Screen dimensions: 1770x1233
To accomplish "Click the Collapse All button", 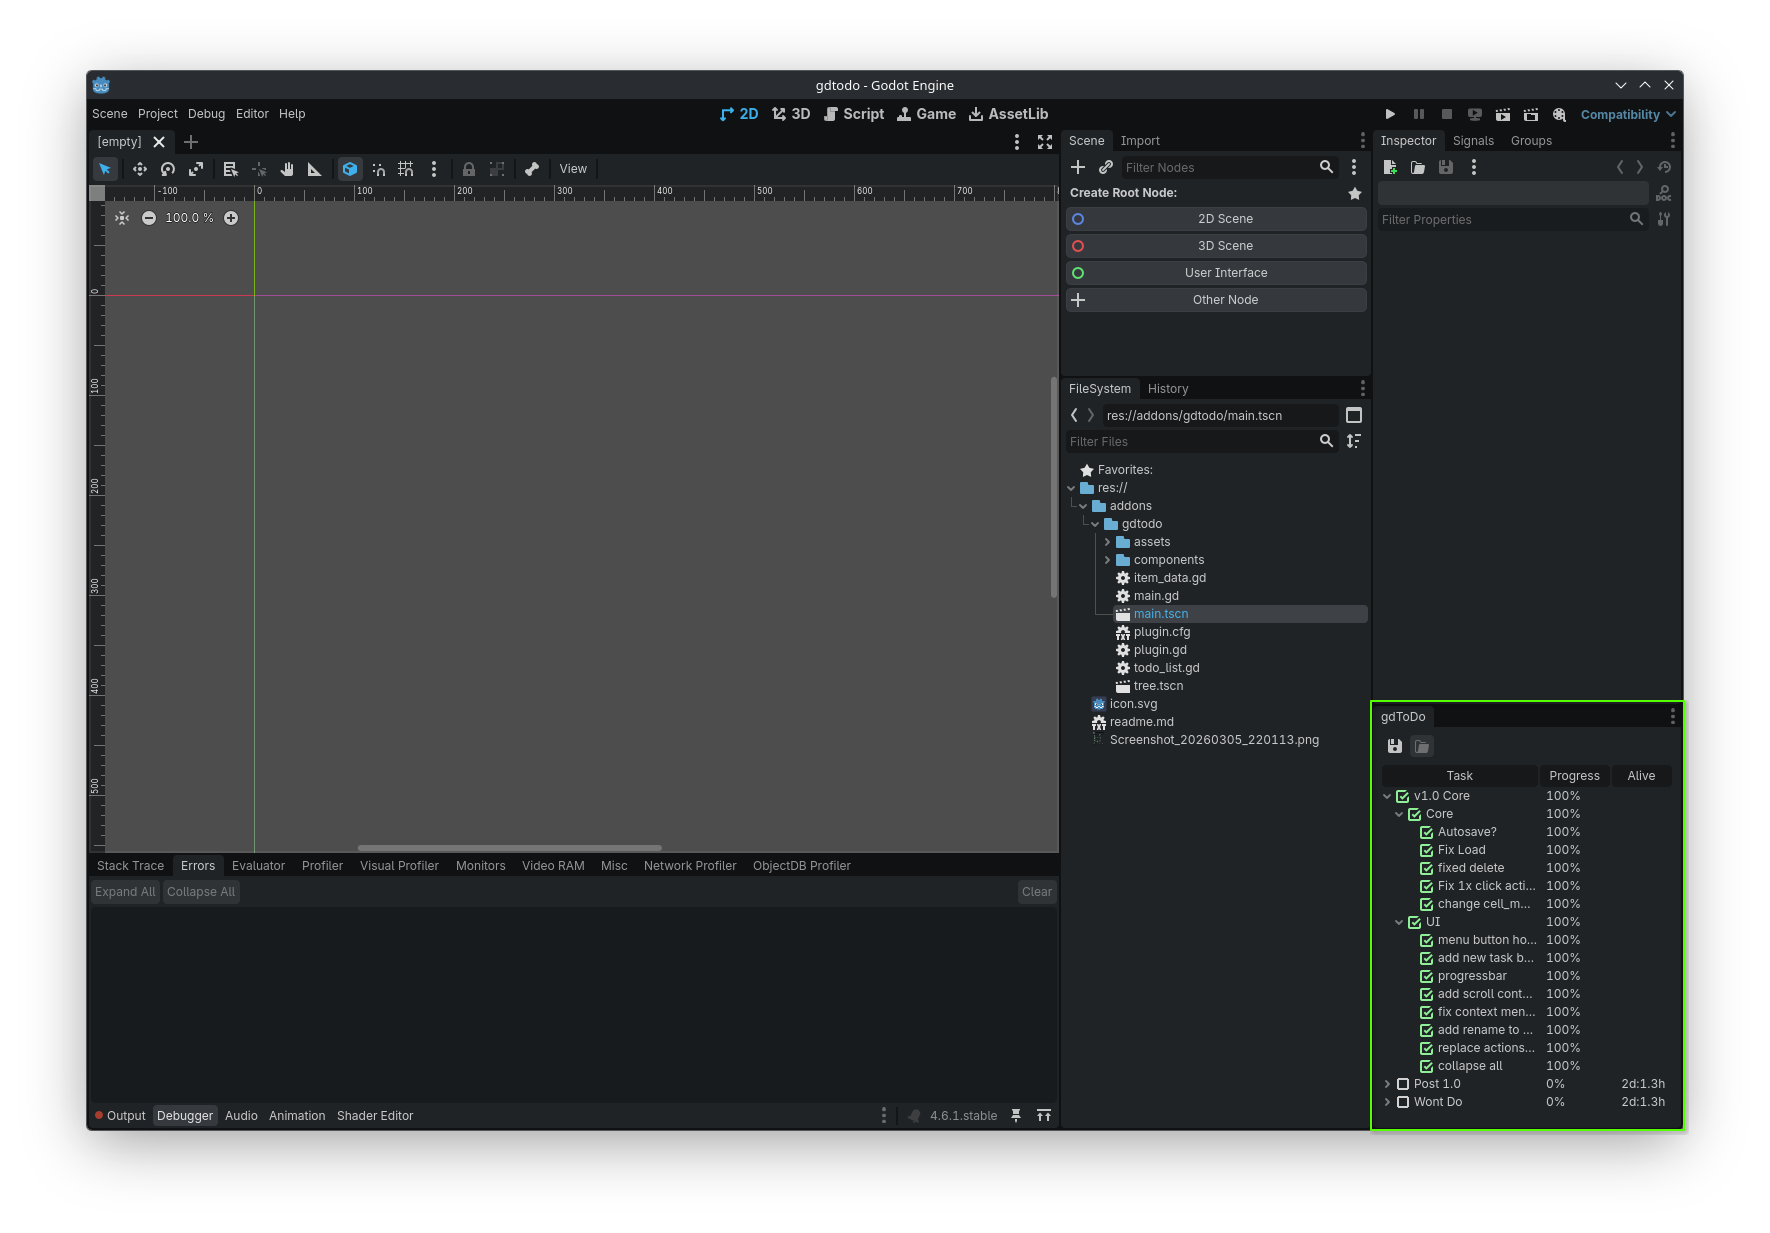I will click(x=201, y=892).
